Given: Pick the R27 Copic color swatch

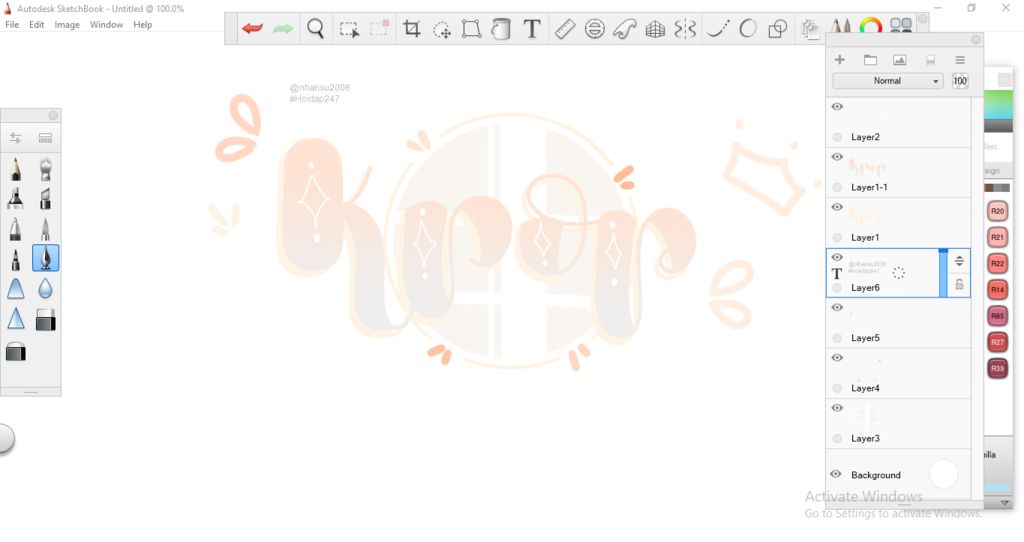Looking at the screenshot, I should click(x=997, y=342).
